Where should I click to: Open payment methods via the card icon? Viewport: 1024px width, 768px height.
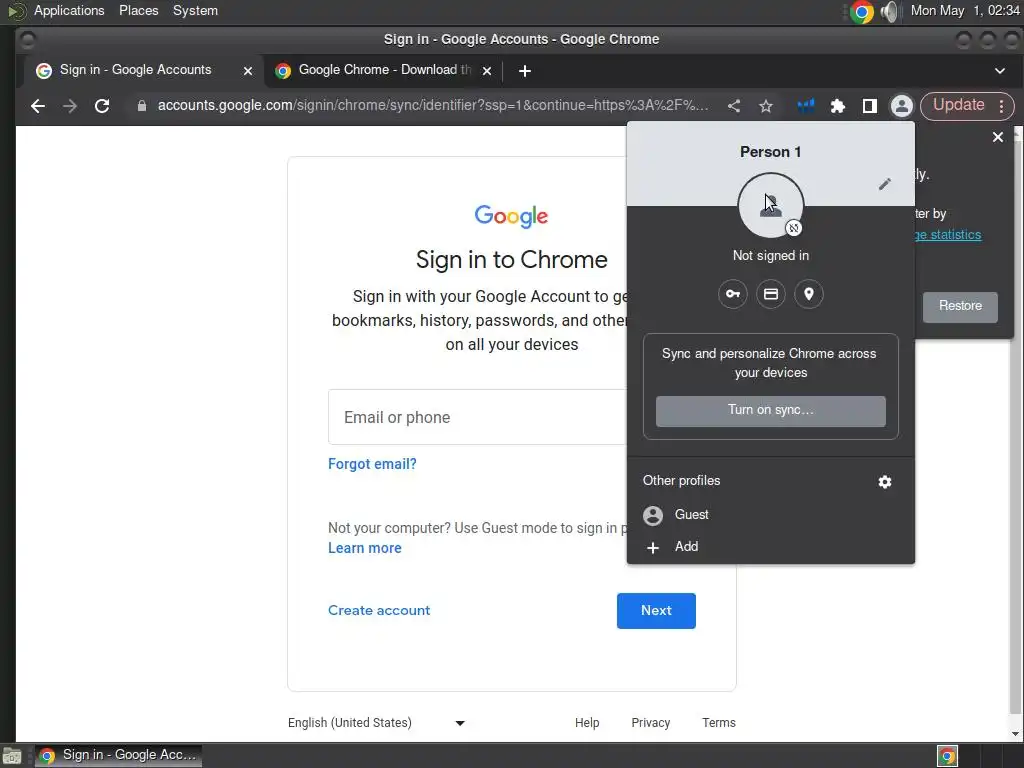click(771, 294)
